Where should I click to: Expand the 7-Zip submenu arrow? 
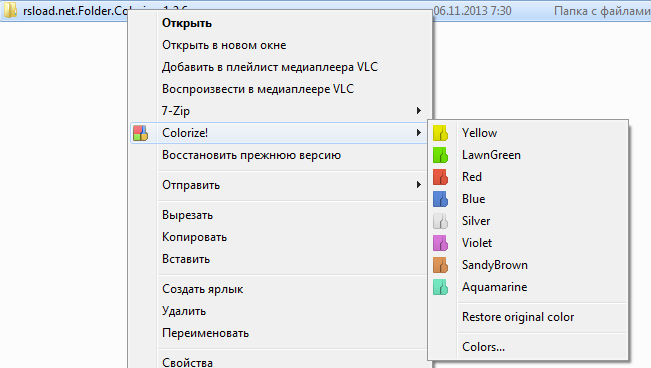pyautogui.click(x=418, y=110)
